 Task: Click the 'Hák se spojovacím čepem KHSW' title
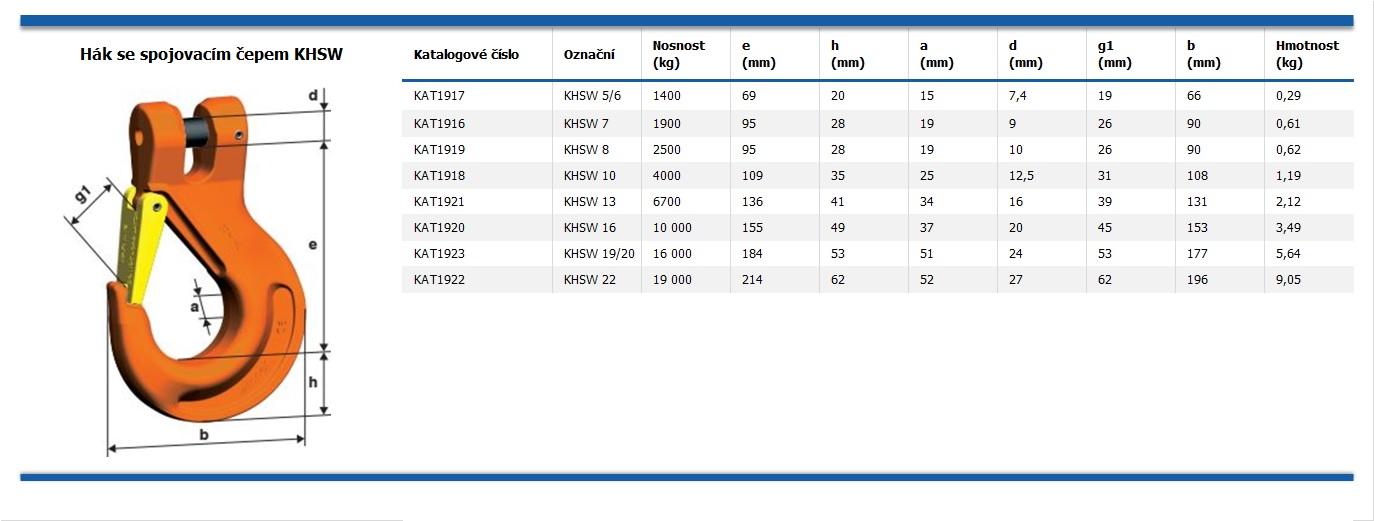click(x=211, y=55)
